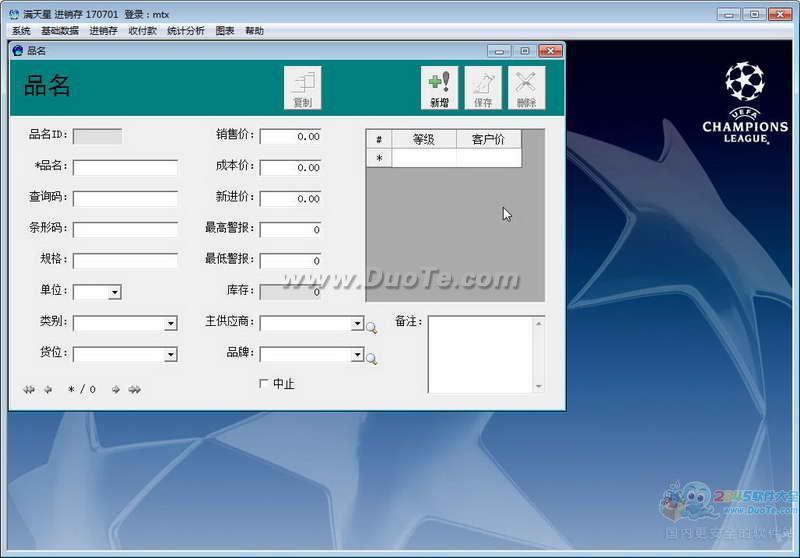The image size is (800, 558).
Task: Click the new row 客户价 cell
Action: (489, 158)
